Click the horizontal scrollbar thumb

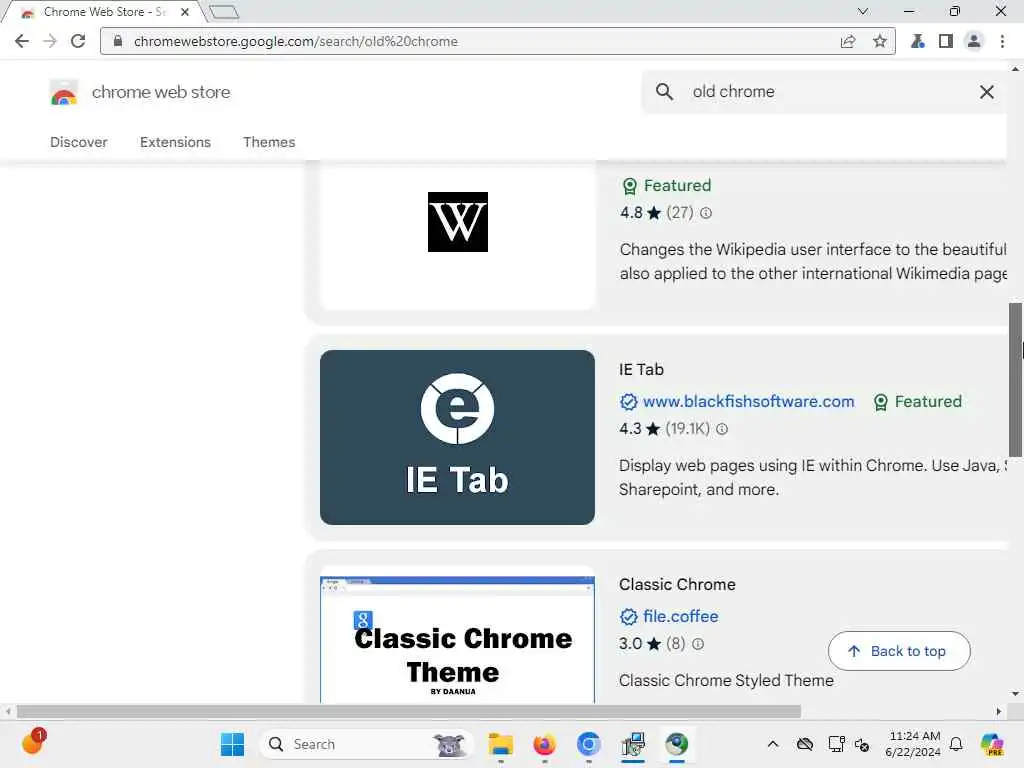click(409, 711)
